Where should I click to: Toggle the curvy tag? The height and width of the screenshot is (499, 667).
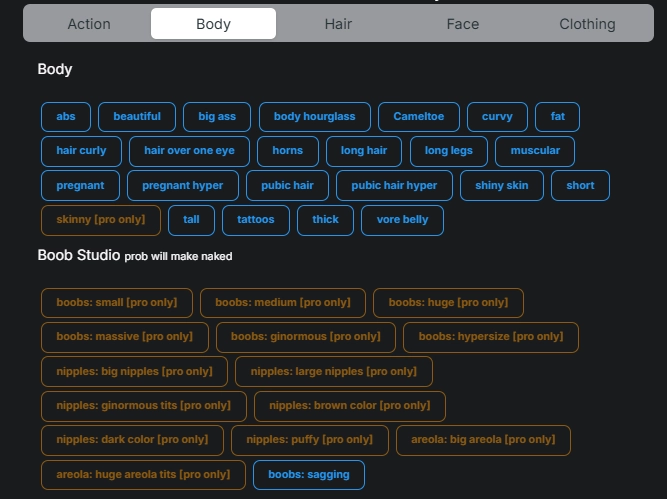click(x=497, y=117)
